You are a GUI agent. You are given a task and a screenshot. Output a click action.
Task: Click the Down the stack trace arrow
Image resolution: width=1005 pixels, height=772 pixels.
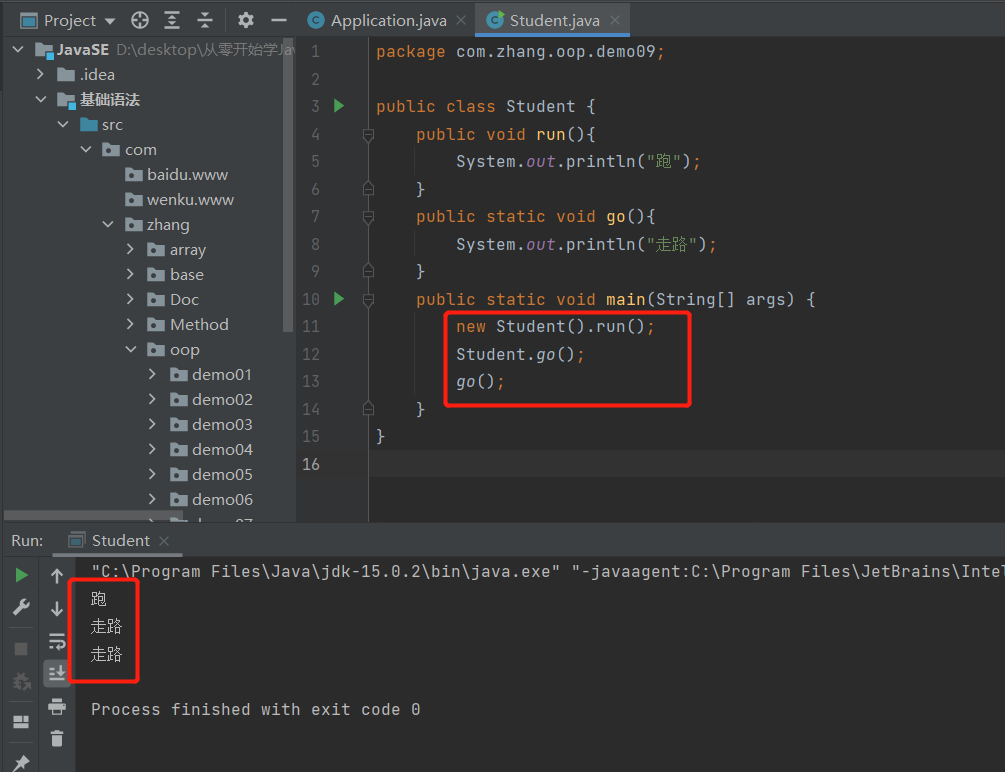(57, 608)
